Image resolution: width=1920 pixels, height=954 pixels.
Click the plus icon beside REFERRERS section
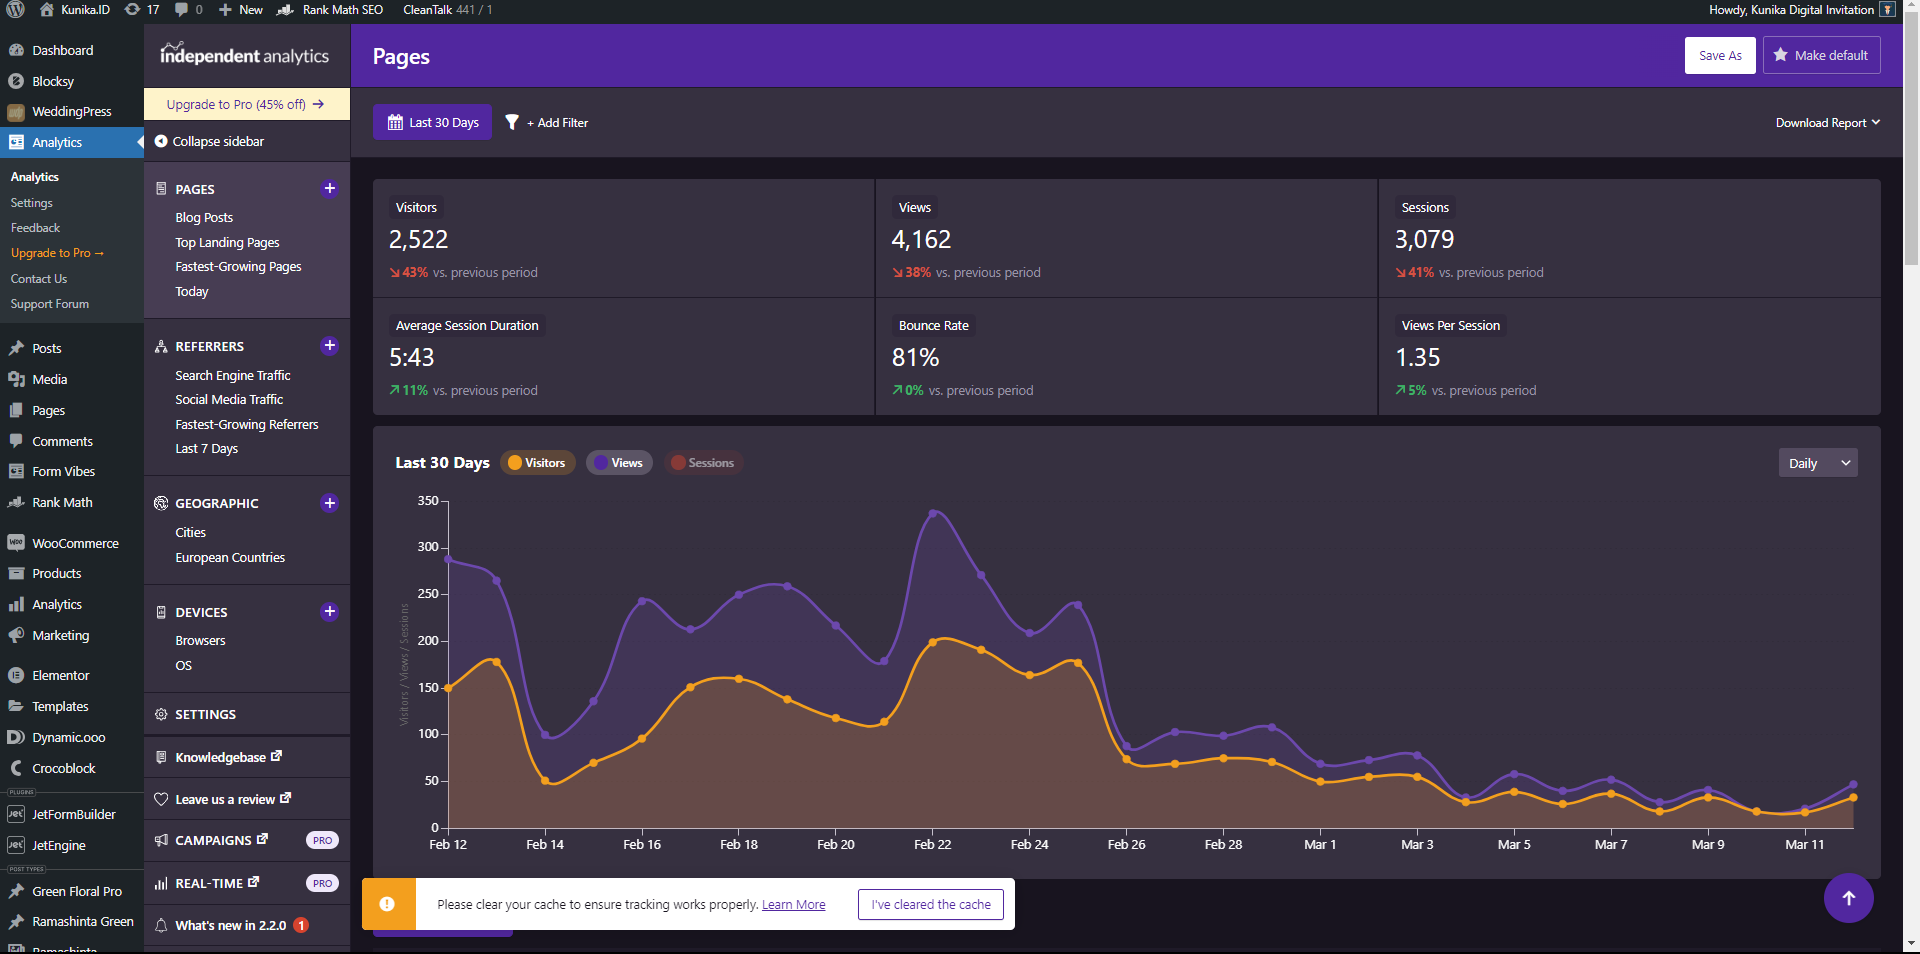tap(329, 346)
